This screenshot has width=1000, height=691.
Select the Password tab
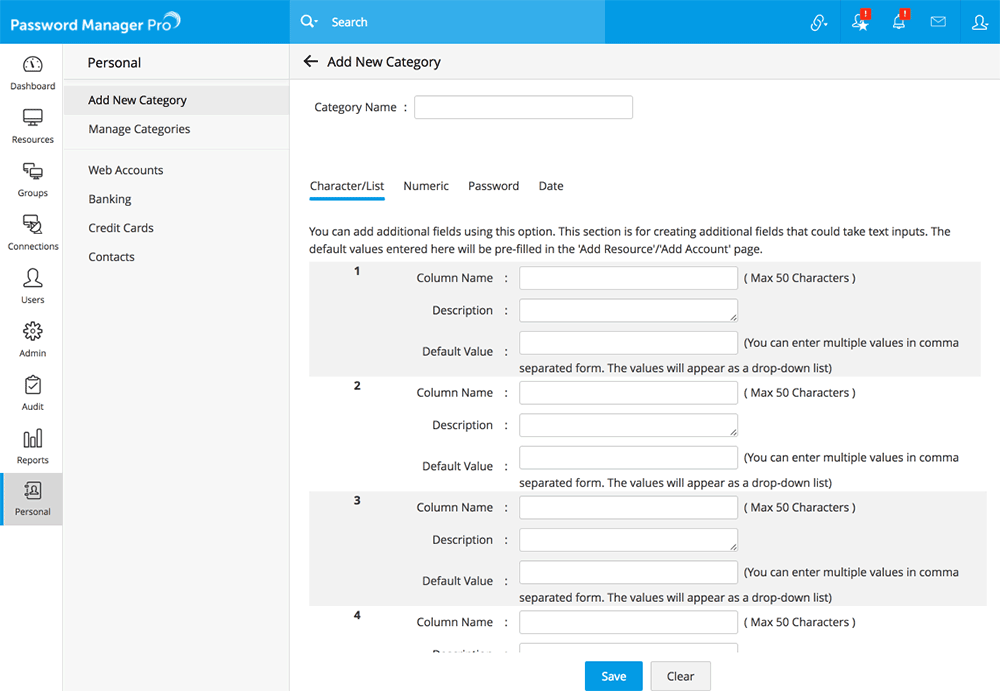493,186
